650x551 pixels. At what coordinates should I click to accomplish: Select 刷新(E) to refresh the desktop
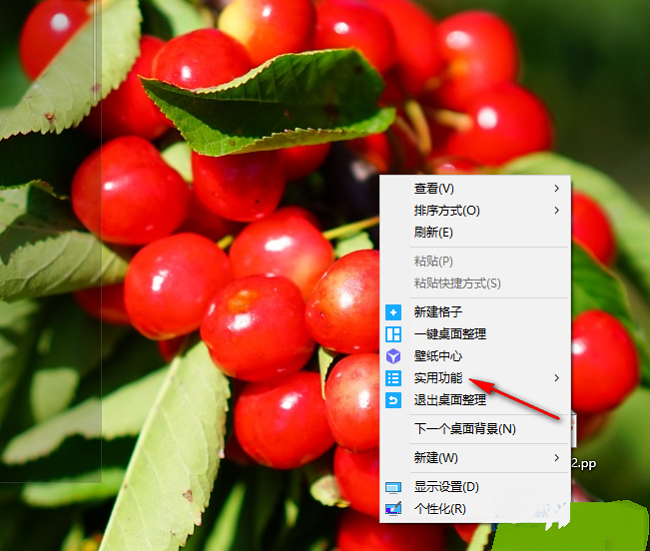pos(475,233)
